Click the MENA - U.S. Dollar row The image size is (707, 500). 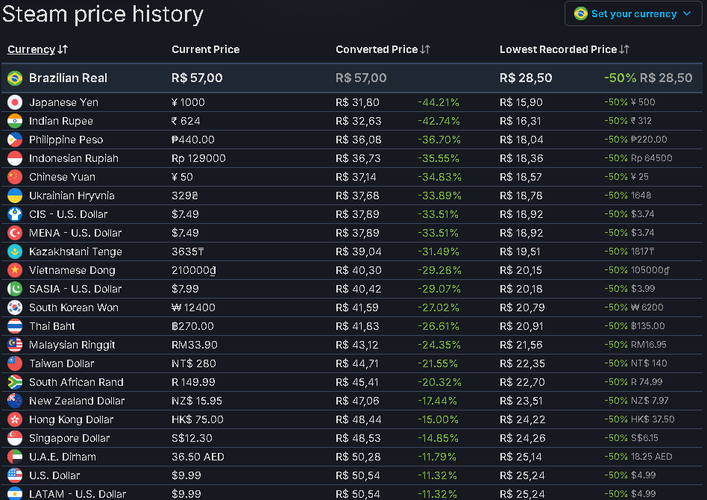352,233
